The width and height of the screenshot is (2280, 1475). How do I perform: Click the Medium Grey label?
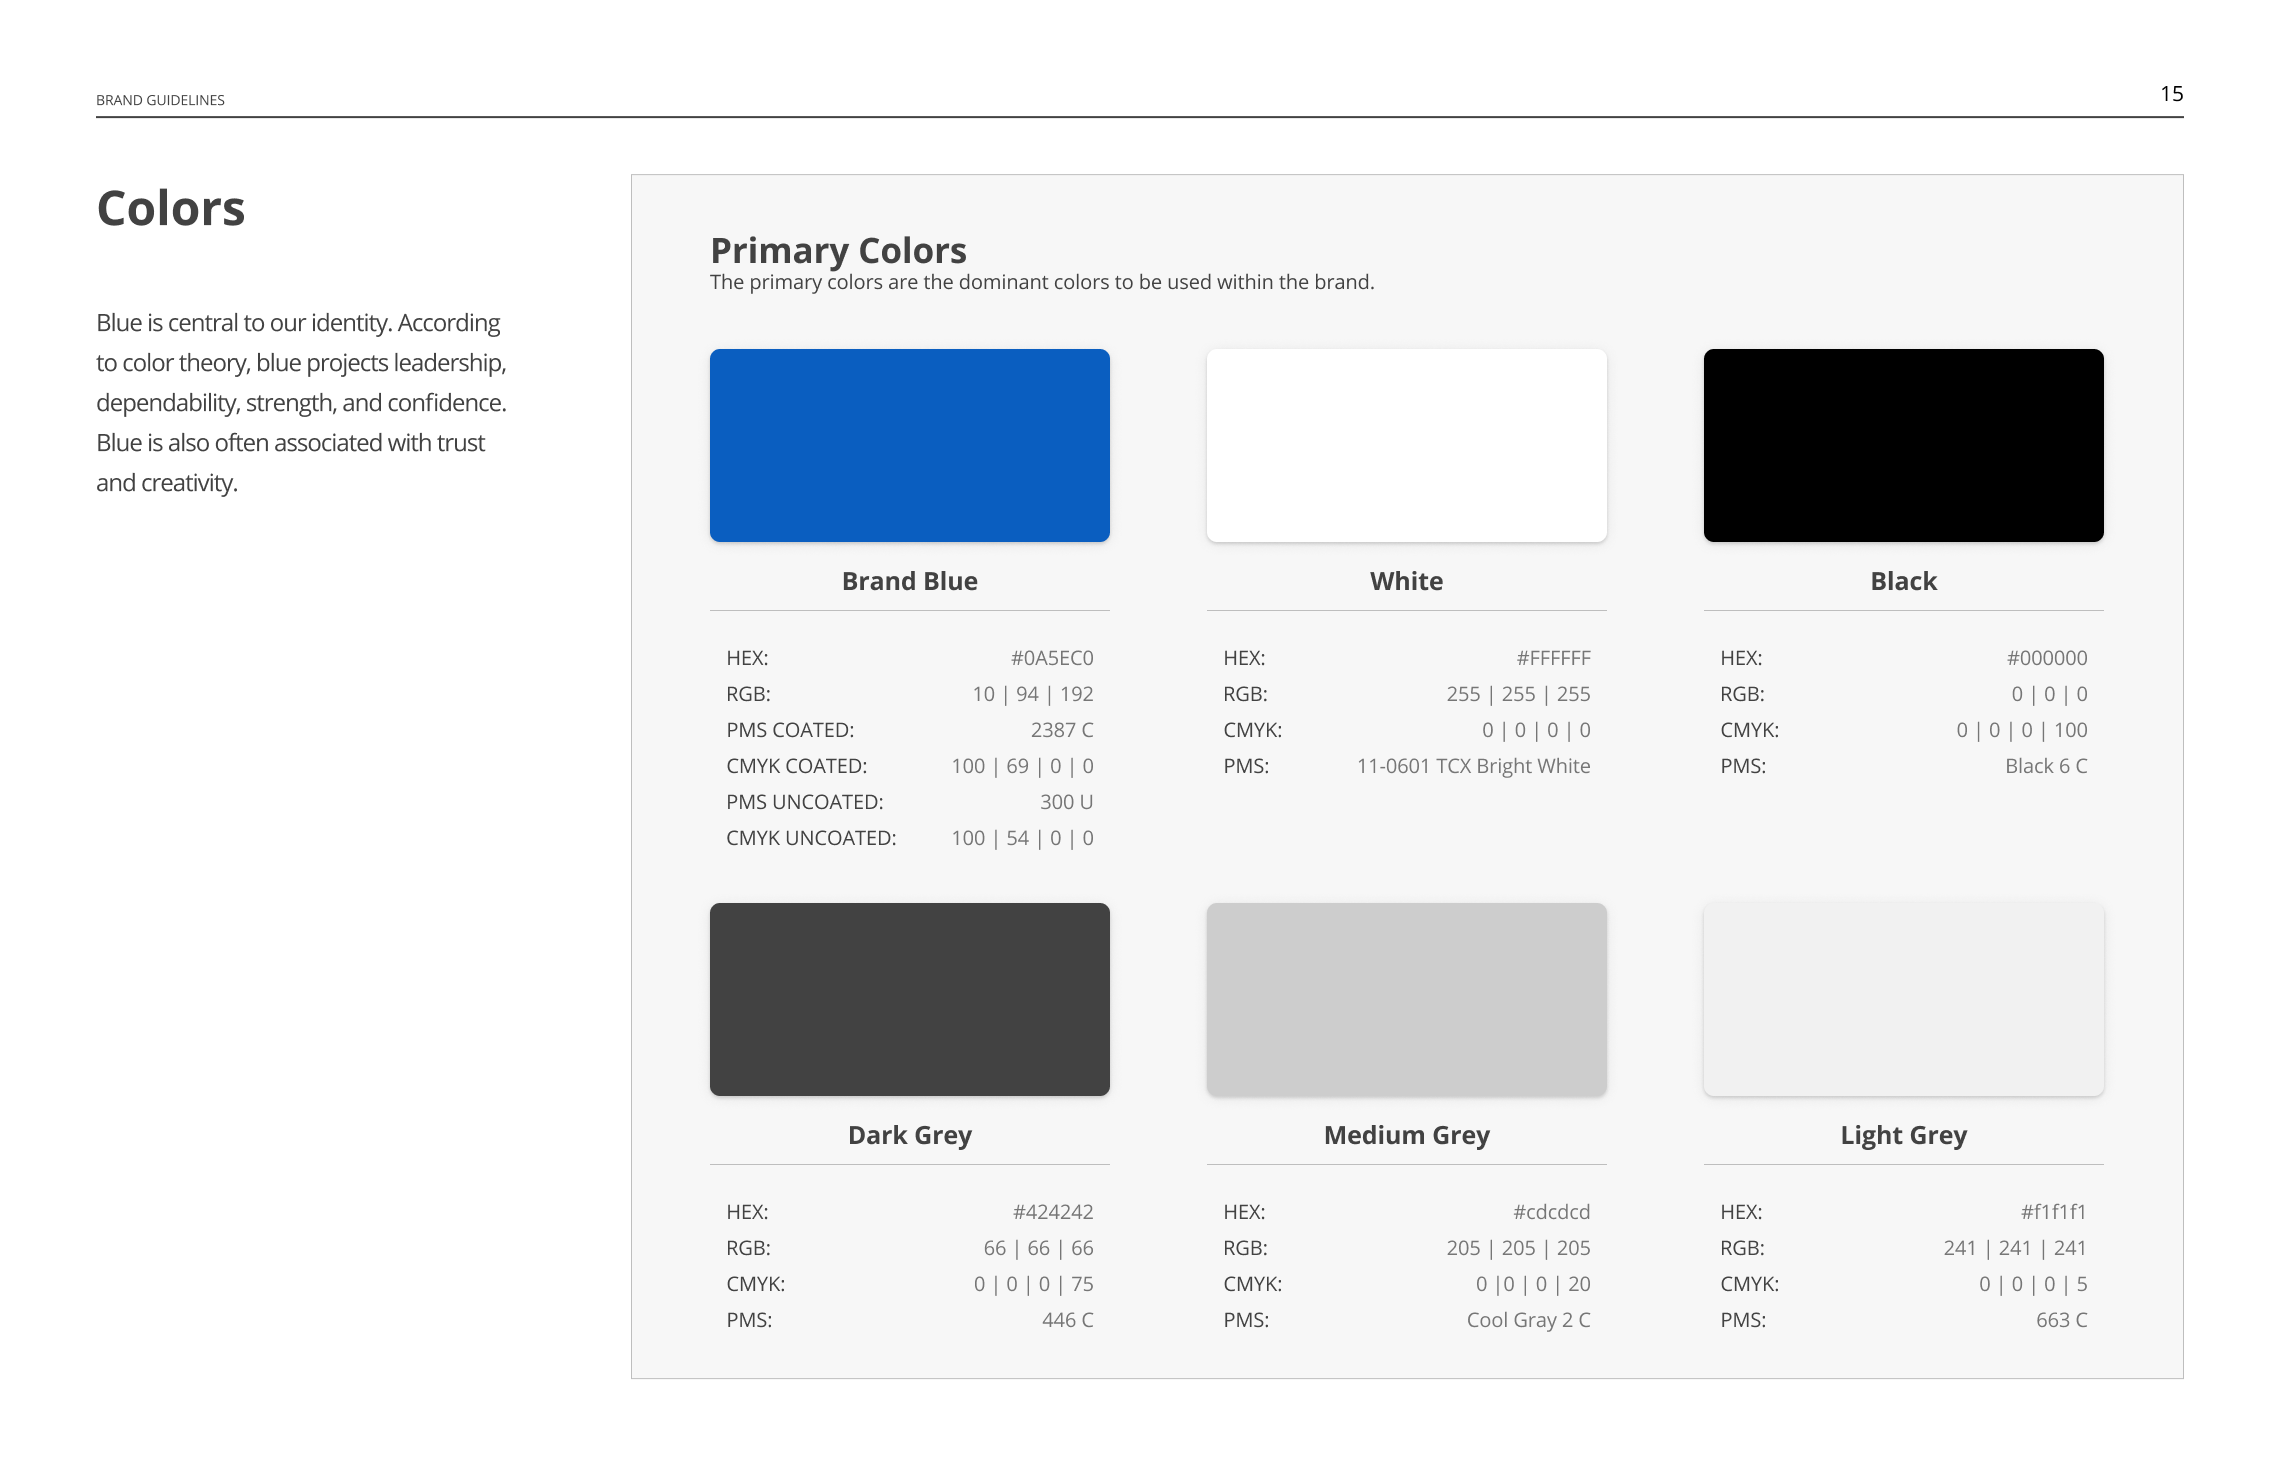pyautogui.click(x=1406, y=1135)
